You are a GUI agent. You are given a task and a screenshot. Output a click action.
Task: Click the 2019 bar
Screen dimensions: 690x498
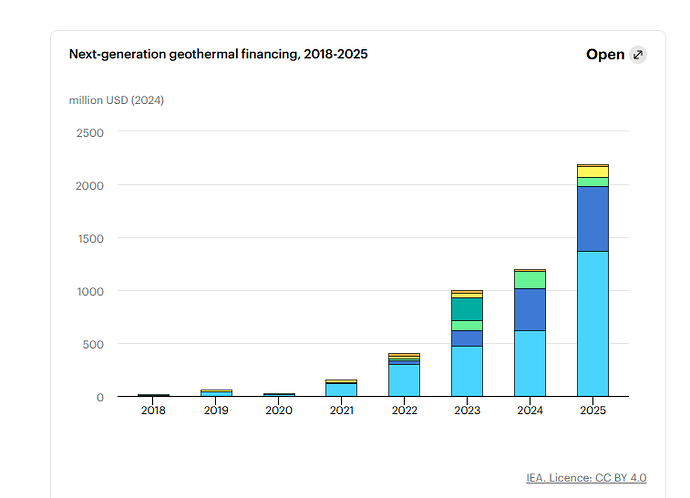click(216, 393)
